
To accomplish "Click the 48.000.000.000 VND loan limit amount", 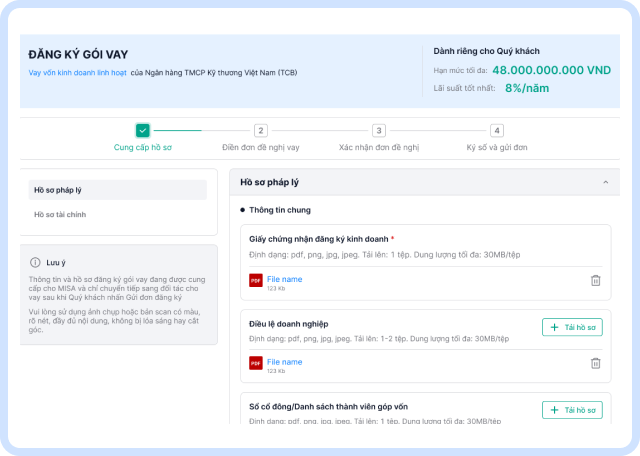I will (x=551, y=70).
